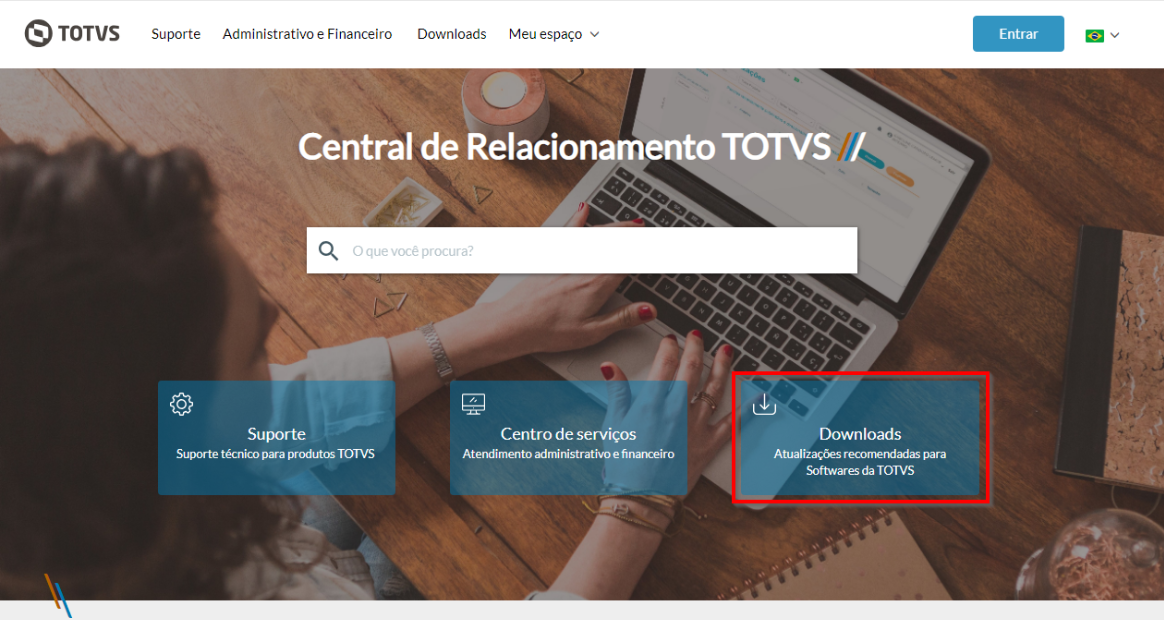Click the 'O que você procura?' search field
Image resolution: width=1164 pixels, height=620 pixels.
pyautogui.click(x=582, y=251)
